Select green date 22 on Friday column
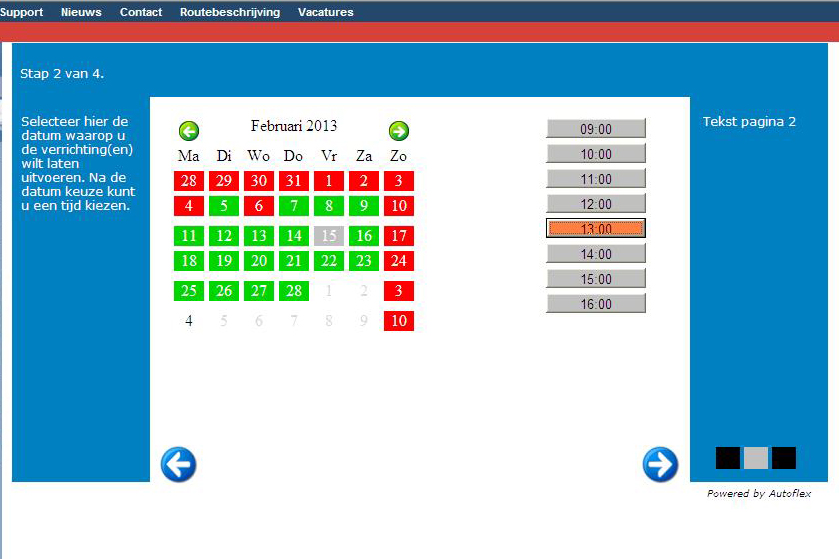The height and width of the screenshot is (559, 839). (329, 261)
